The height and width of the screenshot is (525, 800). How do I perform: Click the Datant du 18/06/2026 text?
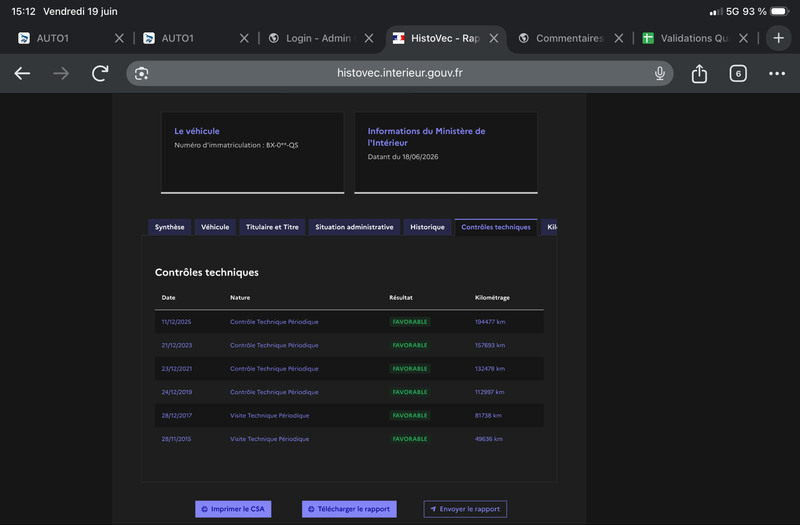pyautogui.click(x=403, y=157)
